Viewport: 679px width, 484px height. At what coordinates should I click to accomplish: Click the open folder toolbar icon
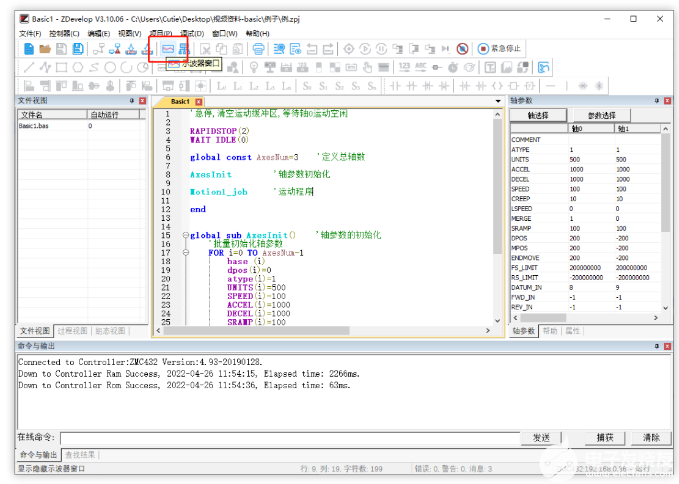[x=45, y=48]
